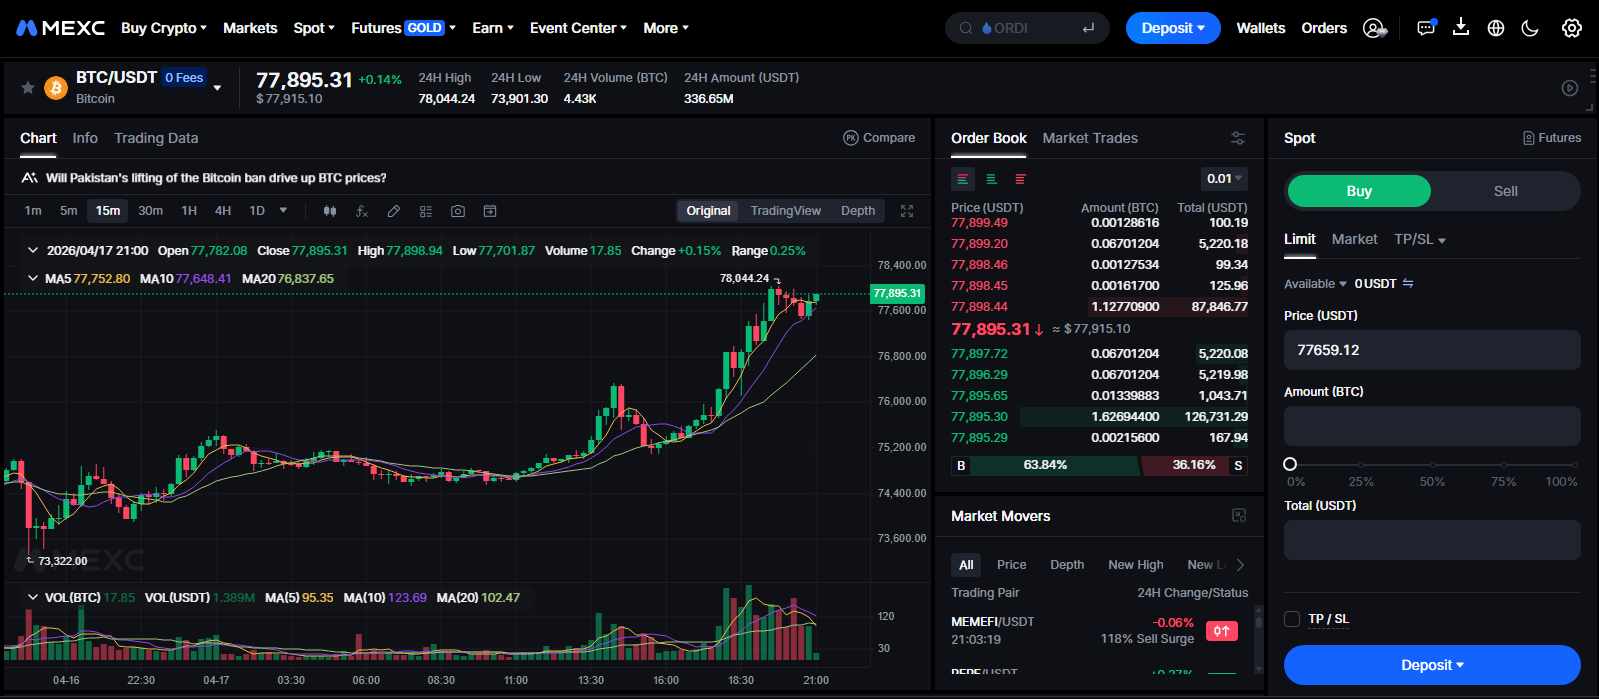Show asks-only order book view
Screen dimensions: 1599x699
click(1020, 179)
